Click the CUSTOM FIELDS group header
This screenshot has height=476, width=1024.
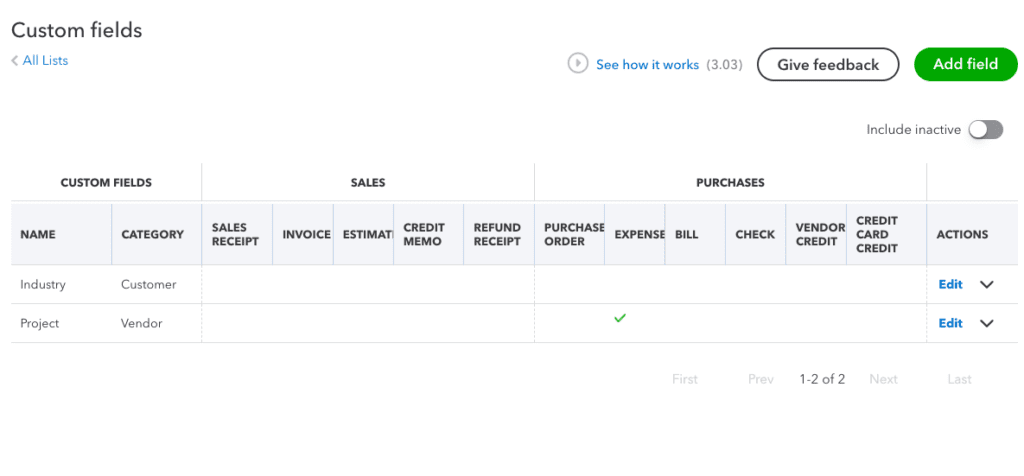coord(106,183)
